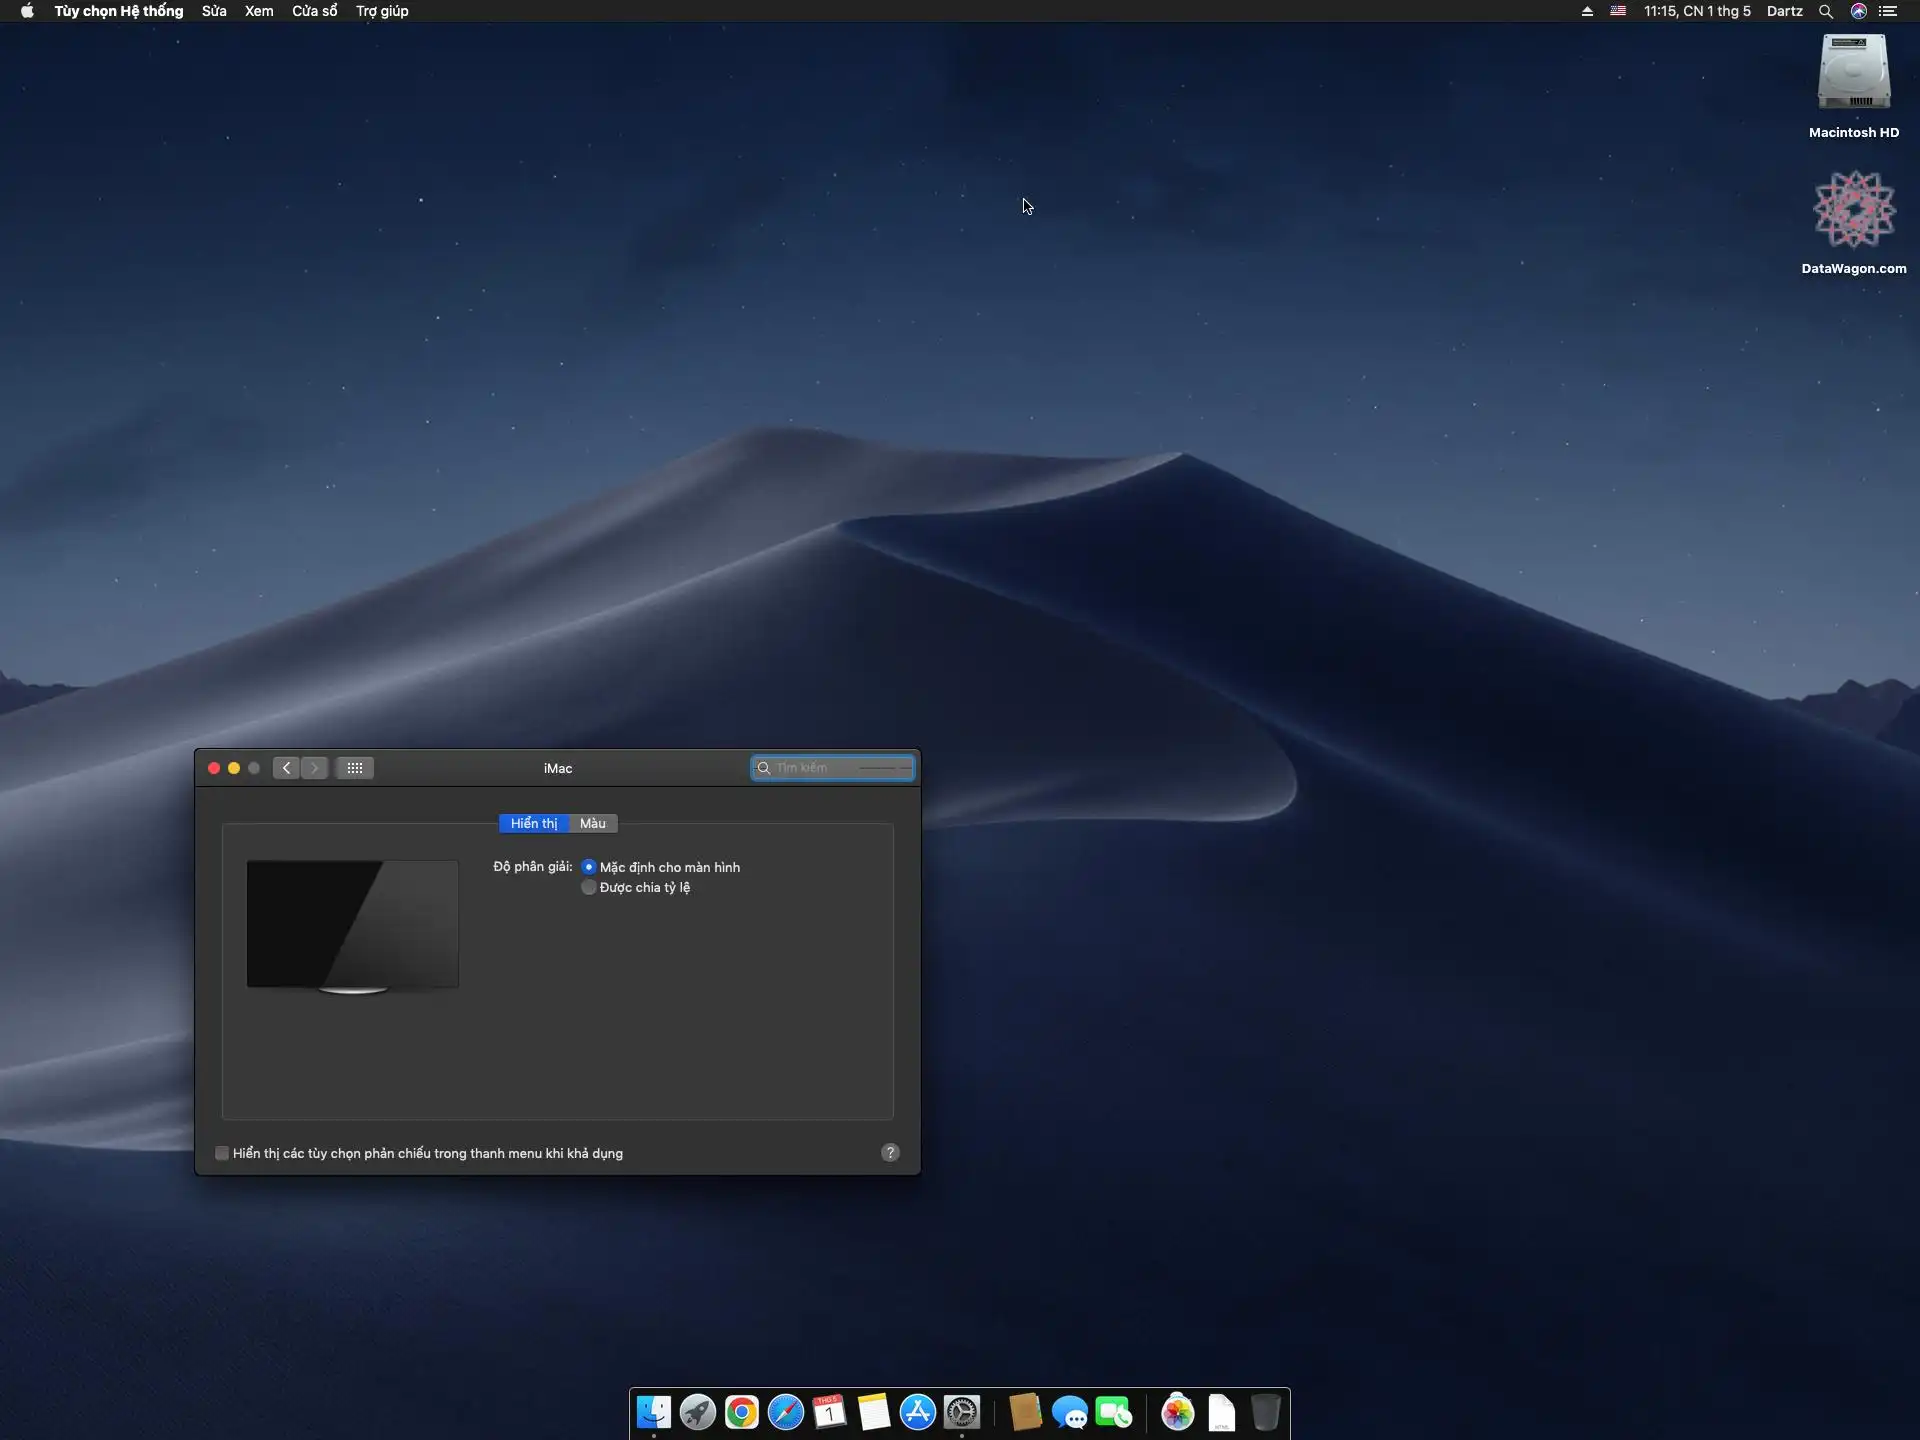Select 'Mặc định cho màn hình' resolution
The height and width of the screenshot is (1440, 1920).
pos(589,867)
